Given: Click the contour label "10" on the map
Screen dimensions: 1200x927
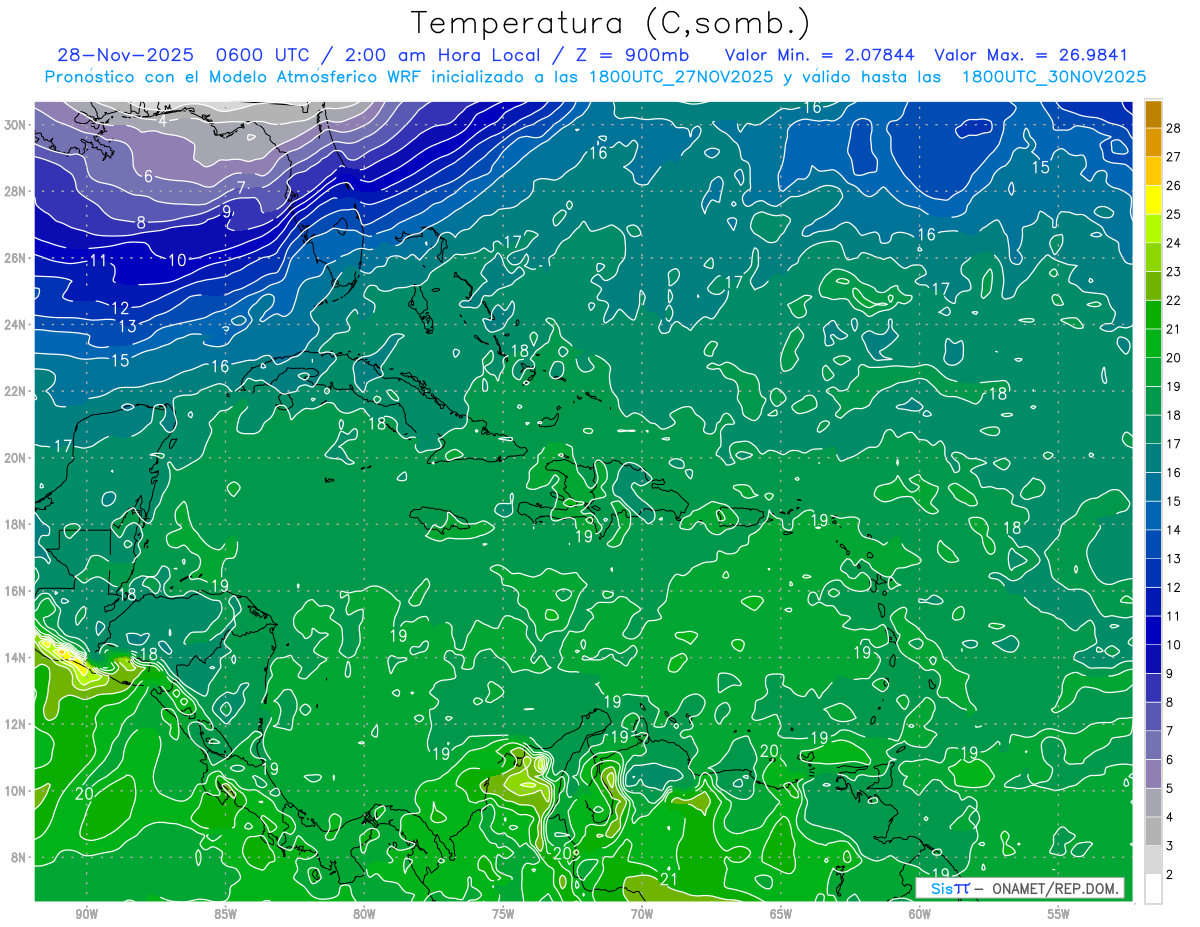Looking at the screenshot, I should click(177, 260).
